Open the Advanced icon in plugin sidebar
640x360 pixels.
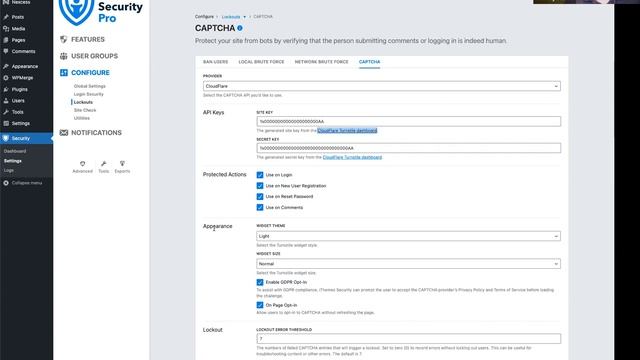pyautogui.click(x=82, y=164)
